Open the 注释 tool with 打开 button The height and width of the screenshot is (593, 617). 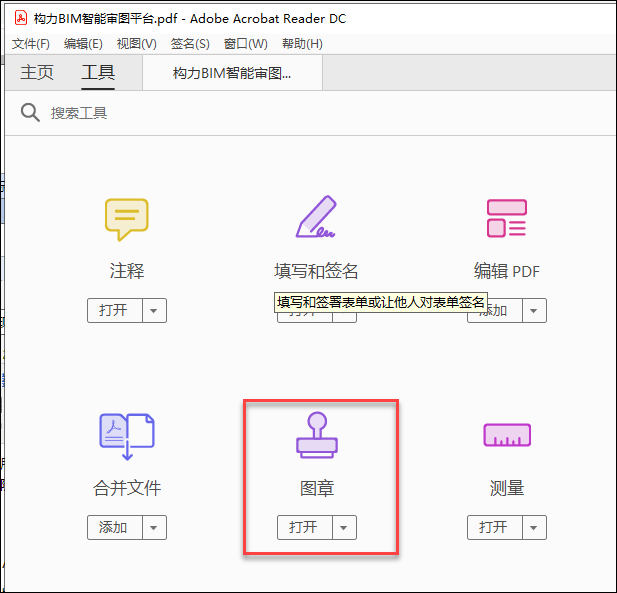115,310
